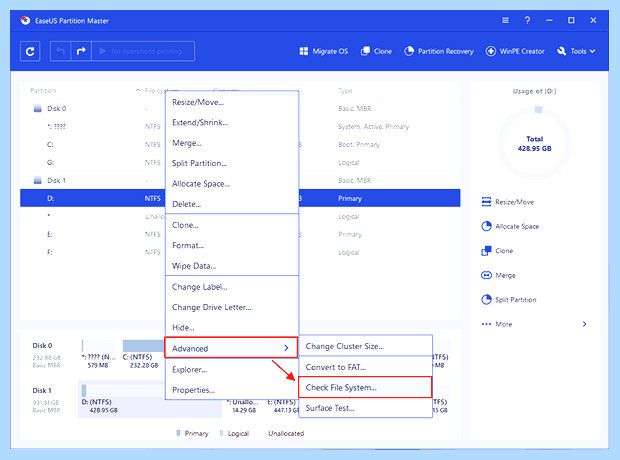
Task: Click the Disk 1 label in the disk map
Action: click(42, 390)
